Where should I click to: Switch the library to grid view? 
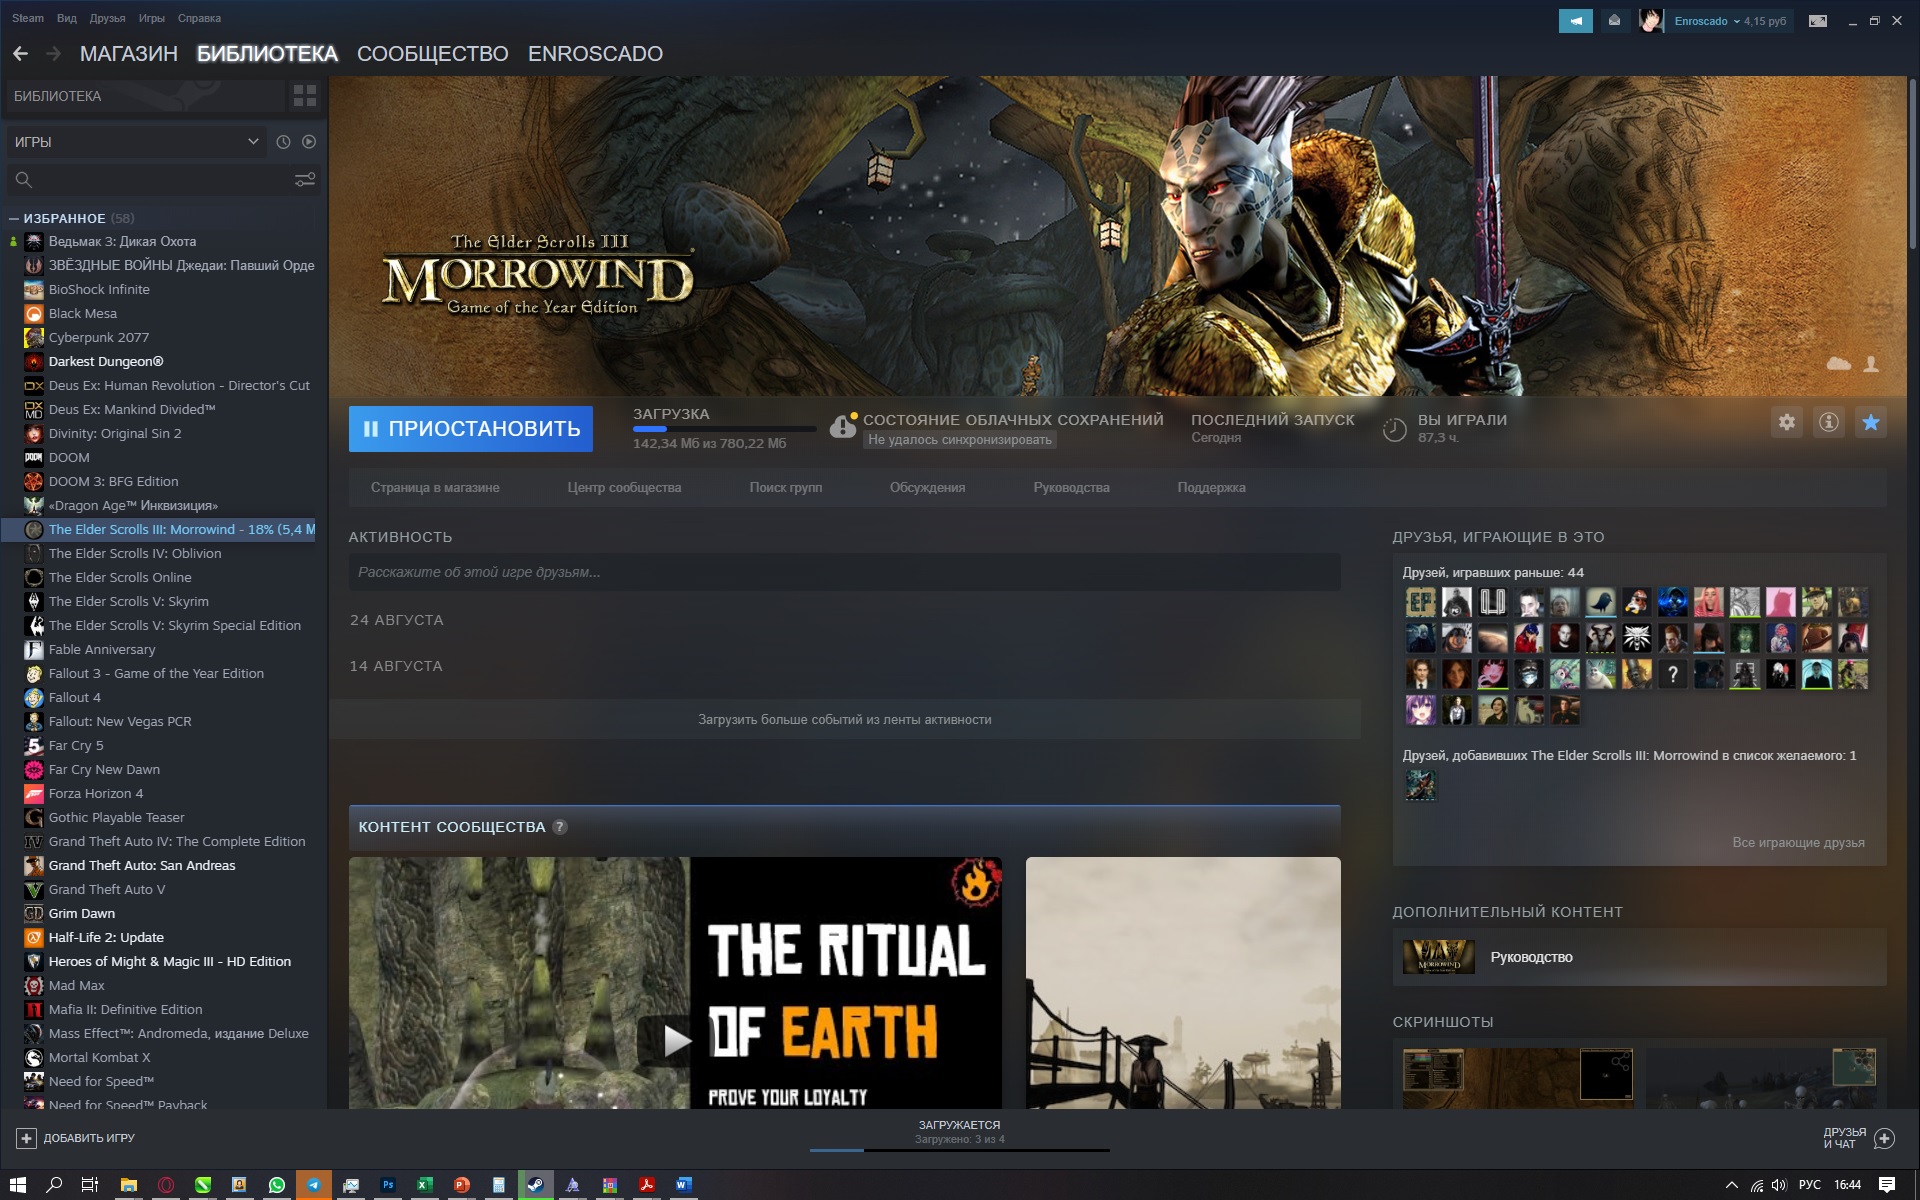tap(305, 96)
